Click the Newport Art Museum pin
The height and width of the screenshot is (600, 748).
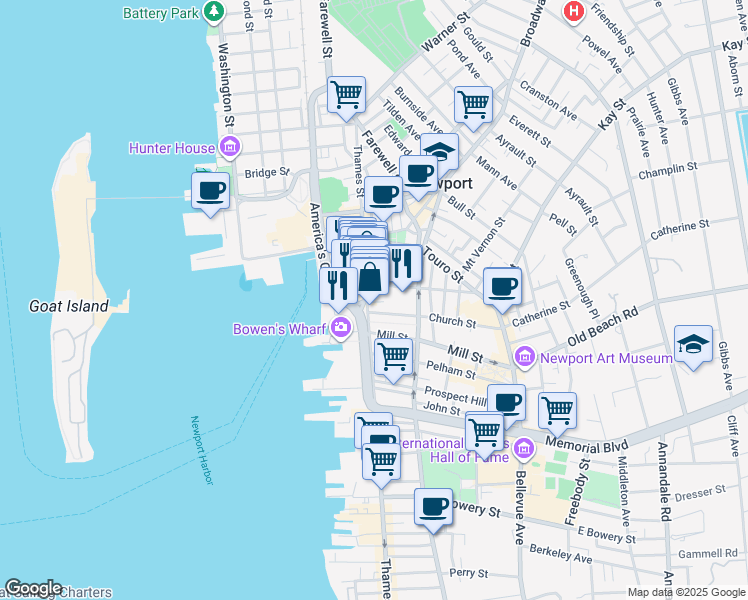click(526, 358)
